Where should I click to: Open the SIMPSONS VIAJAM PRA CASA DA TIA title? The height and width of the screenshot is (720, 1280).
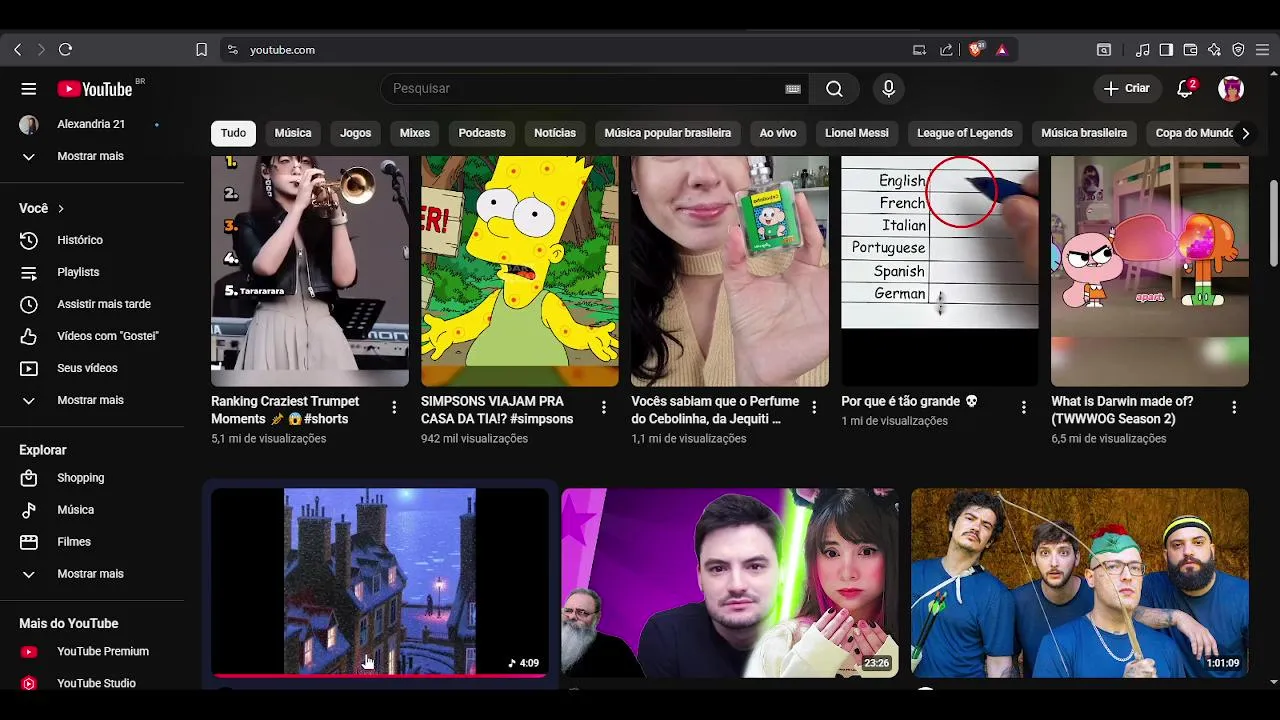[497, 410]
